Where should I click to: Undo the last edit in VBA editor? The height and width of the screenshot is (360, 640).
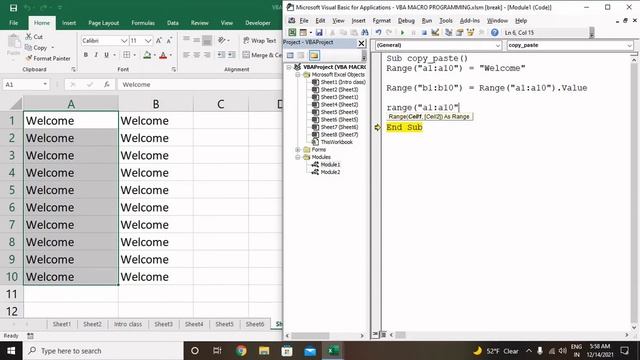pyautogui.click(x=378, y=32)
